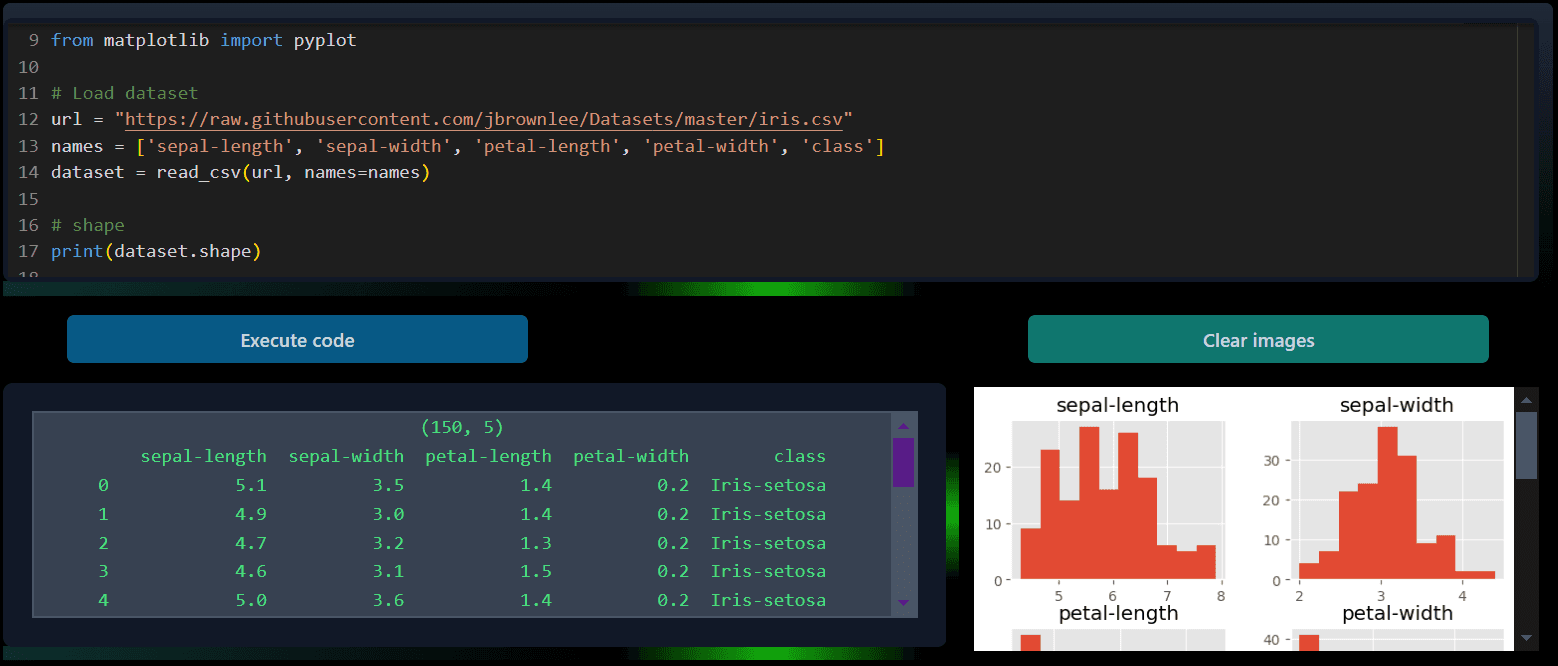Select the sepal-width histogram plot
Screen dimensions: 1558x666
tap(1397, 500)
